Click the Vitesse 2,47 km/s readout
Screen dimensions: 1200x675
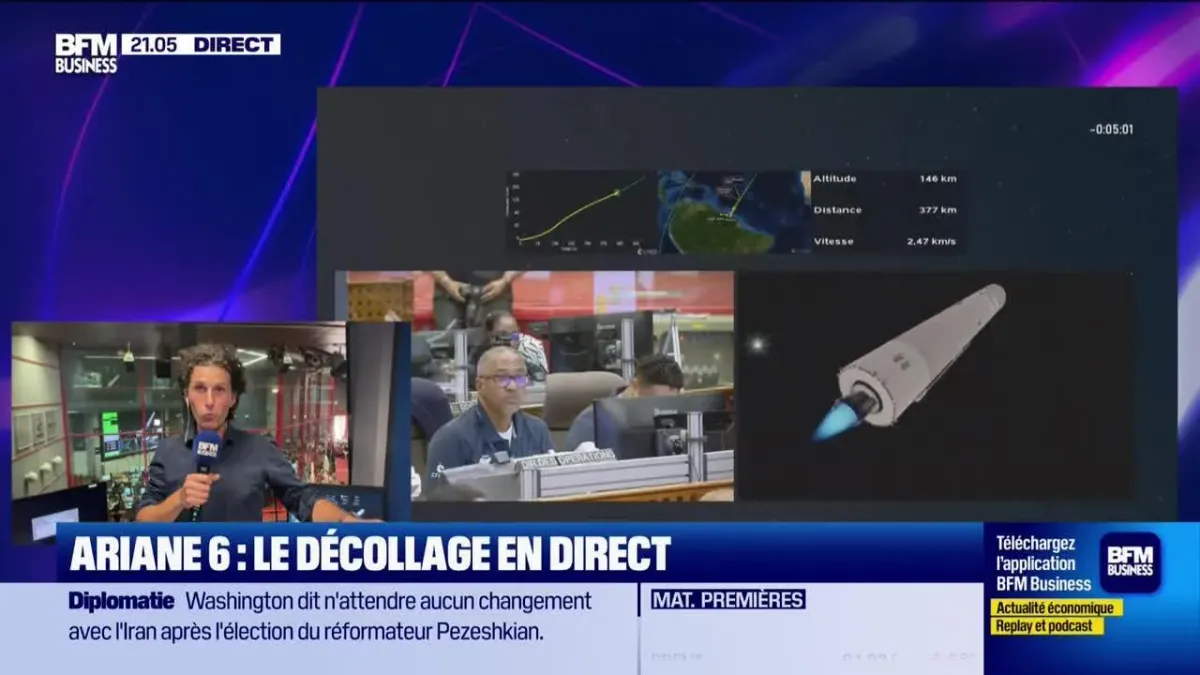click(885, 241)
